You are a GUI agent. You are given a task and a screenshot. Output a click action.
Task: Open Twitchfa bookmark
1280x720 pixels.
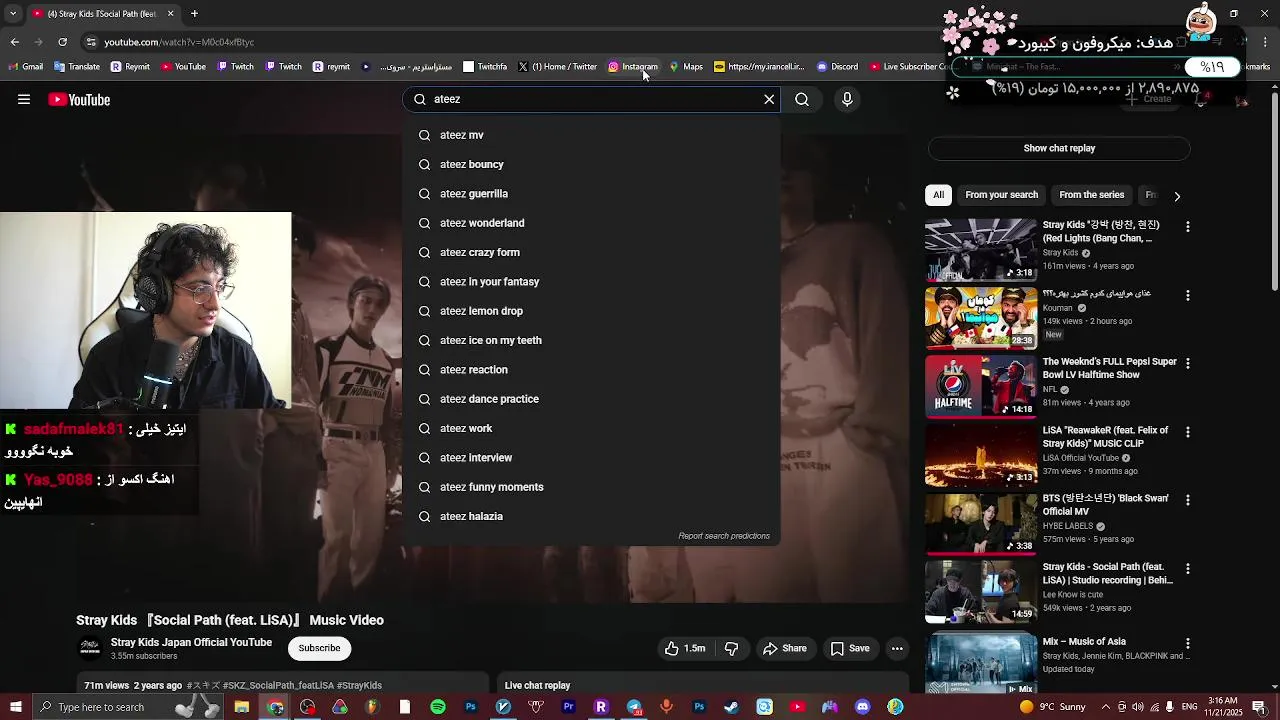pos(485,67)
